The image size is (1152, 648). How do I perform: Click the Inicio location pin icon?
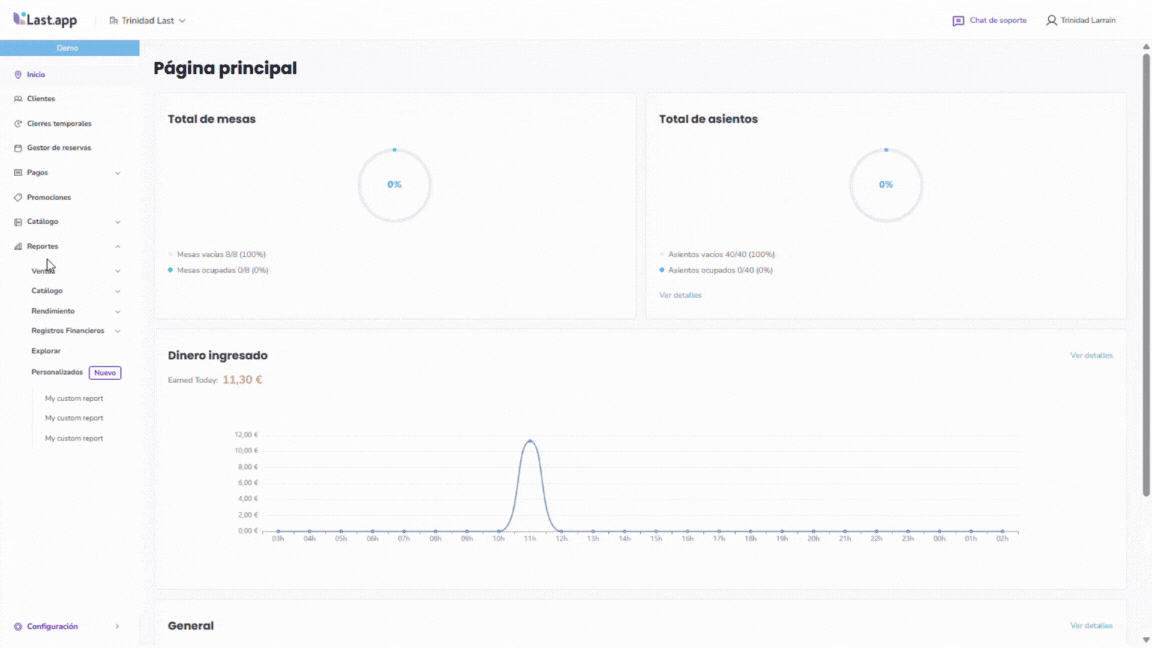18,75
